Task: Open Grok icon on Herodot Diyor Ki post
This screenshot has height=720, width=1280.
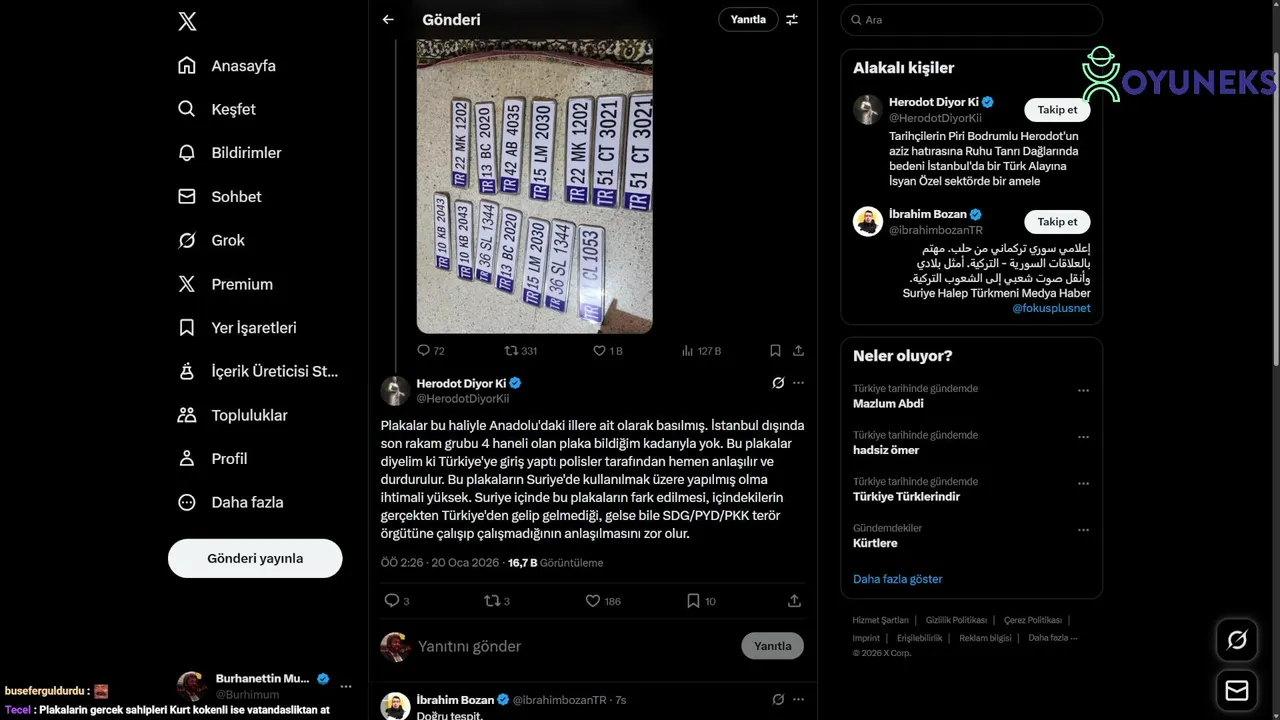Action: [x=778, y=383]
